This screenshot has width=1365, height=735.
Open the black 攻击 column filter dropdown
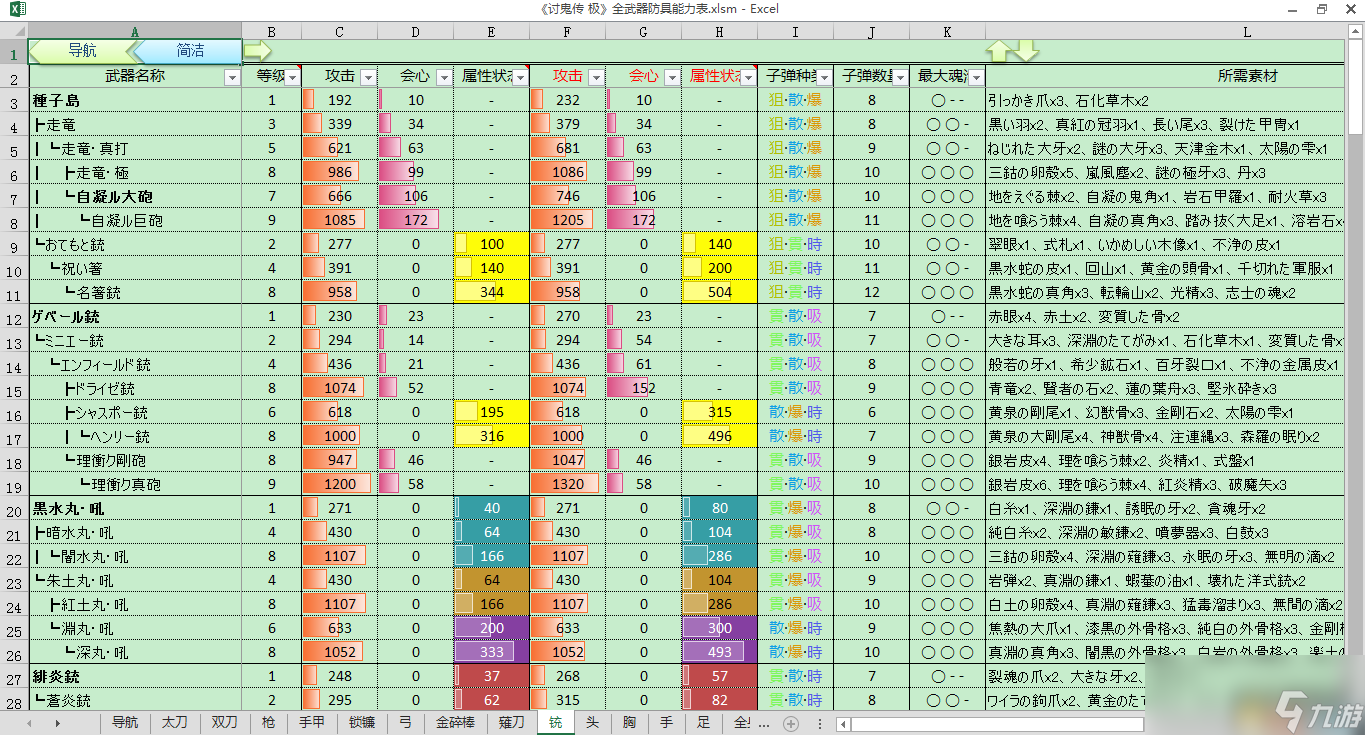368,77
